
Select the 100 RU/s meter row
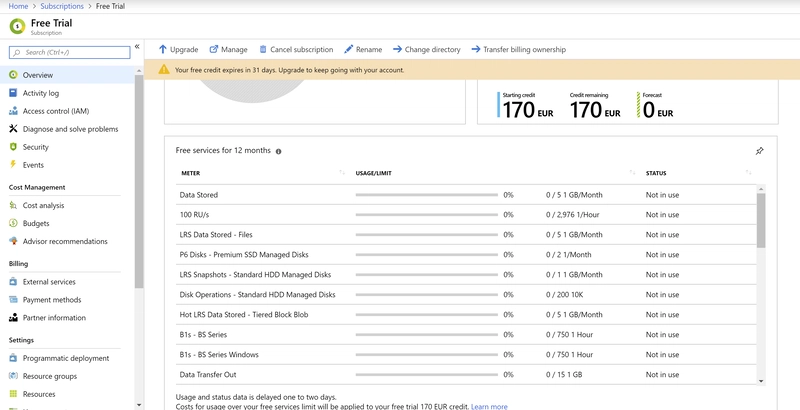tap(466, 215)
